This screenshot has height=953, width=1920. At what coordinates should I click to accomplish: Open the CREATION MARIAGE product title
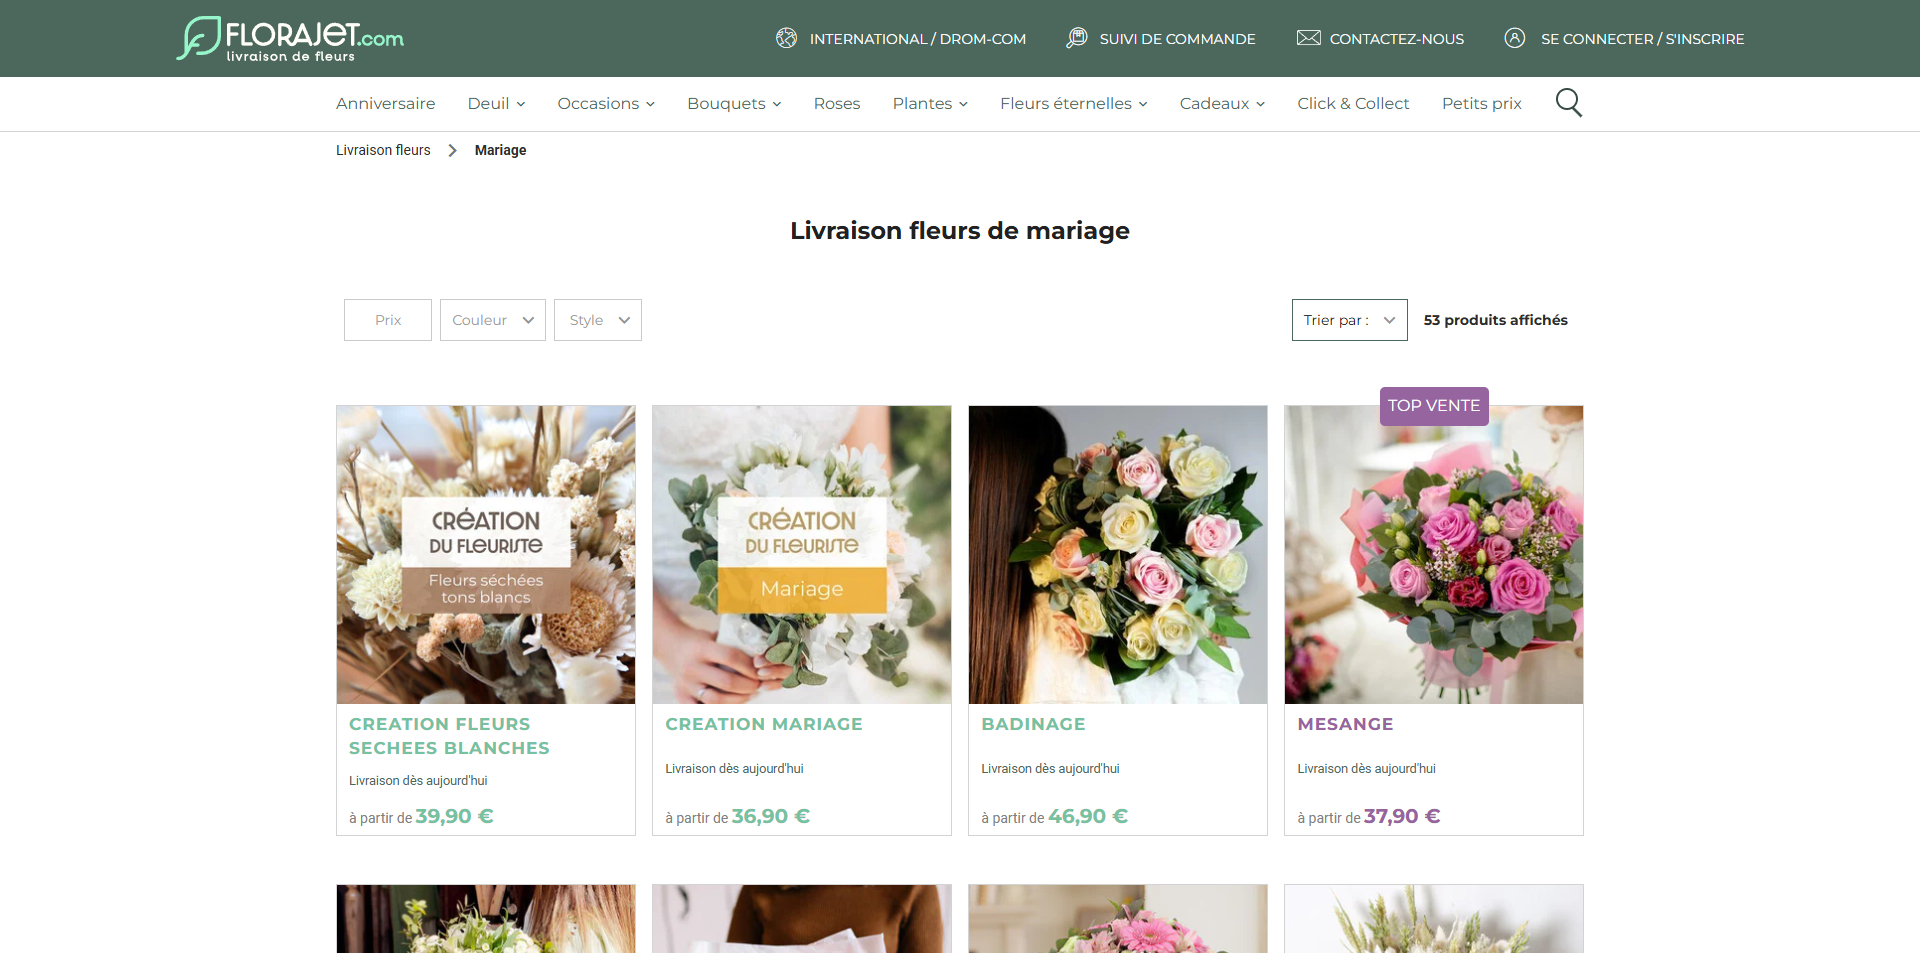[x=764, y=724]
